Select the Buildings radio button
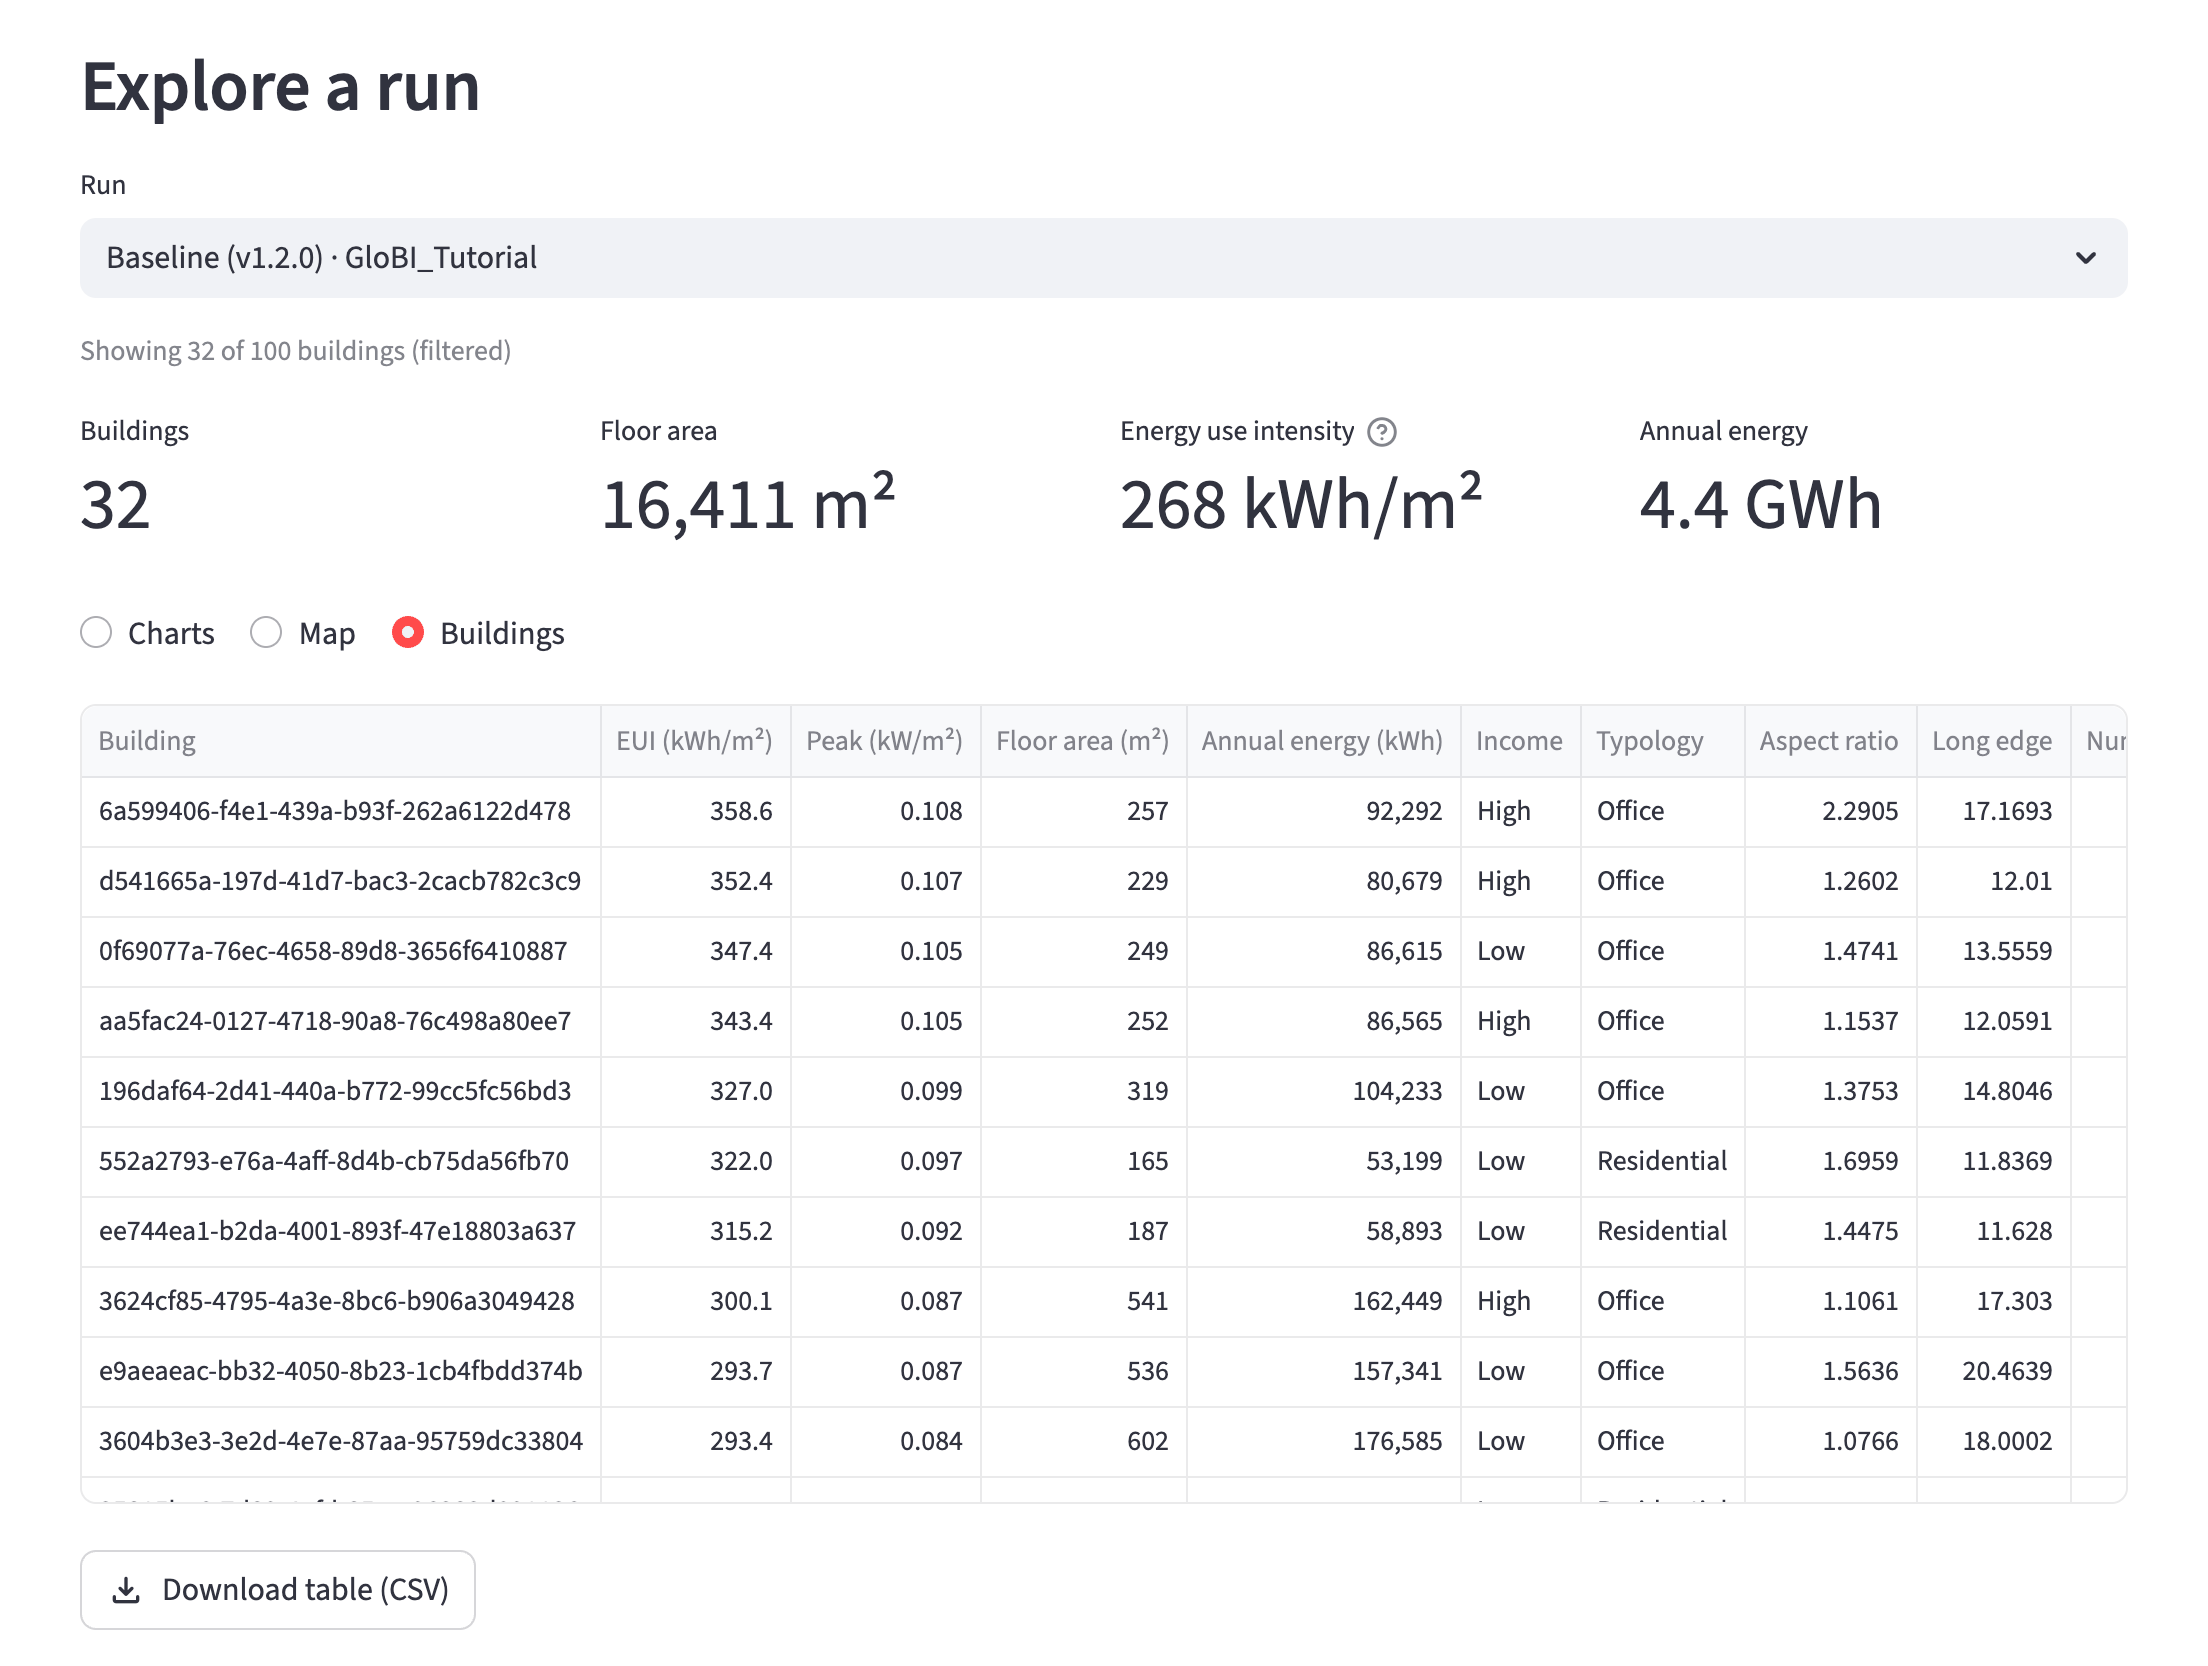The image size is (2208, 1666). coord(408,633)
